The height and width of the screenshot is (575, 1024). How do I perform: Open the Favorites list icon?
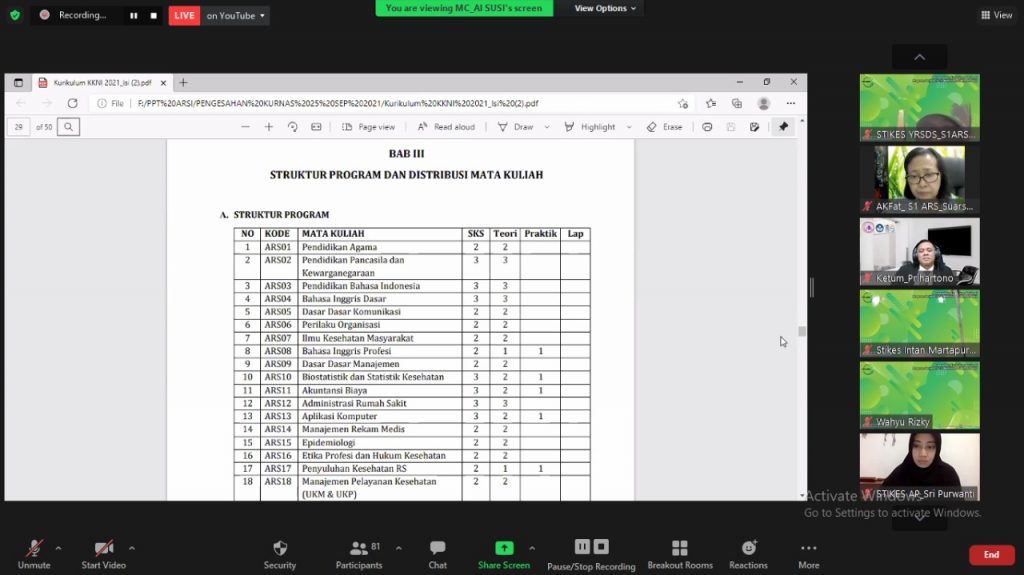711,103
